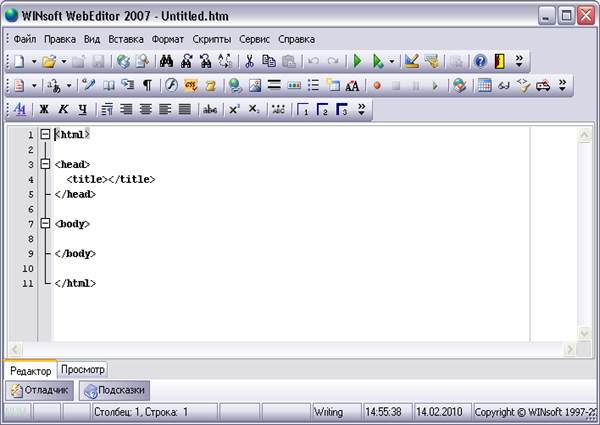Run the page with the green play arrow
Image resolution: width=600 pixels, height=425 pixels.
(358, 61)
